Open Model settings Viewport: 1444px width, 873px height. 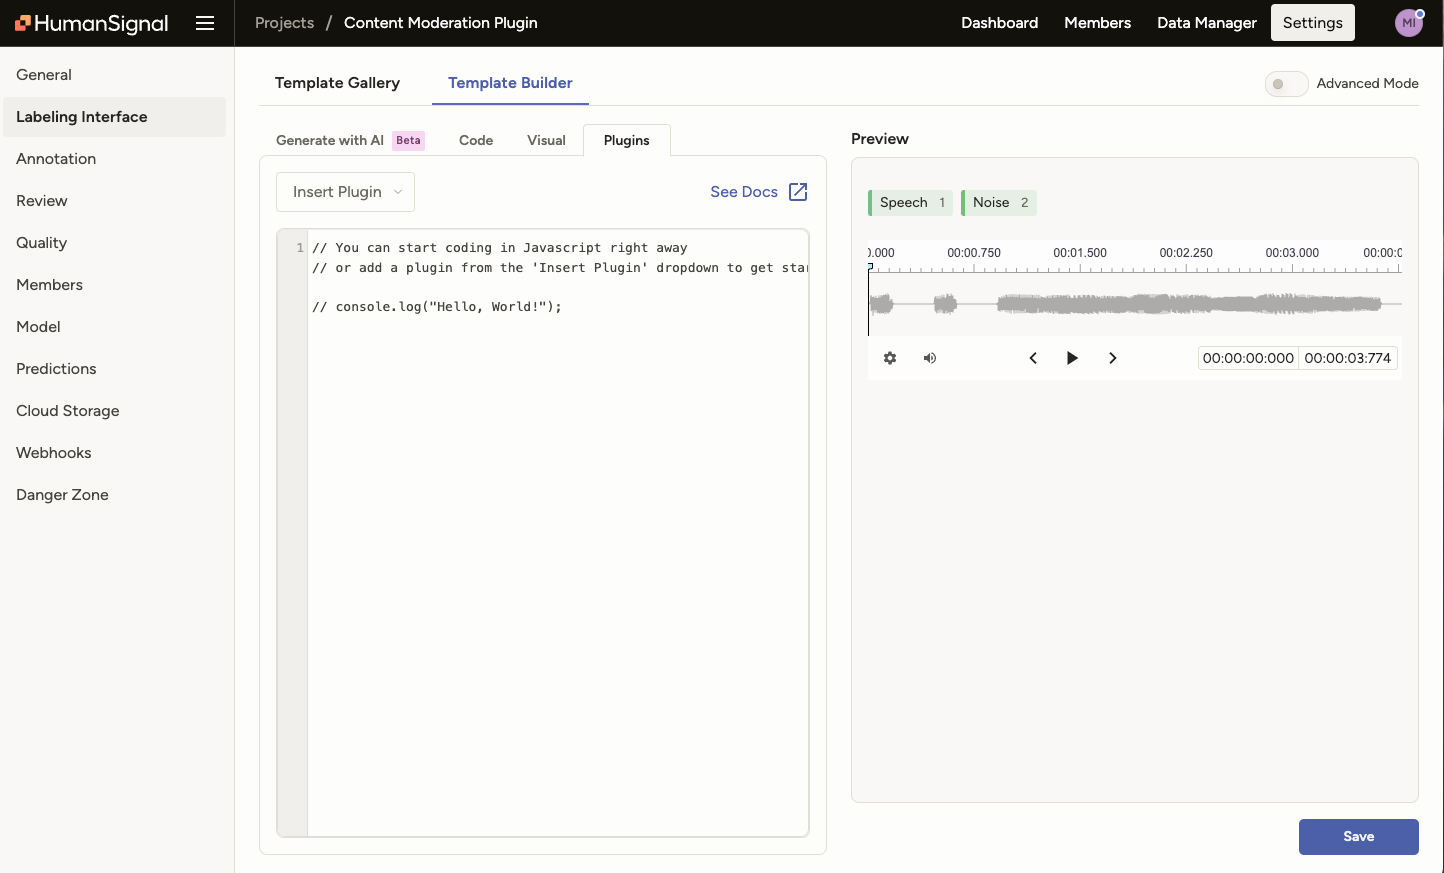115,327
